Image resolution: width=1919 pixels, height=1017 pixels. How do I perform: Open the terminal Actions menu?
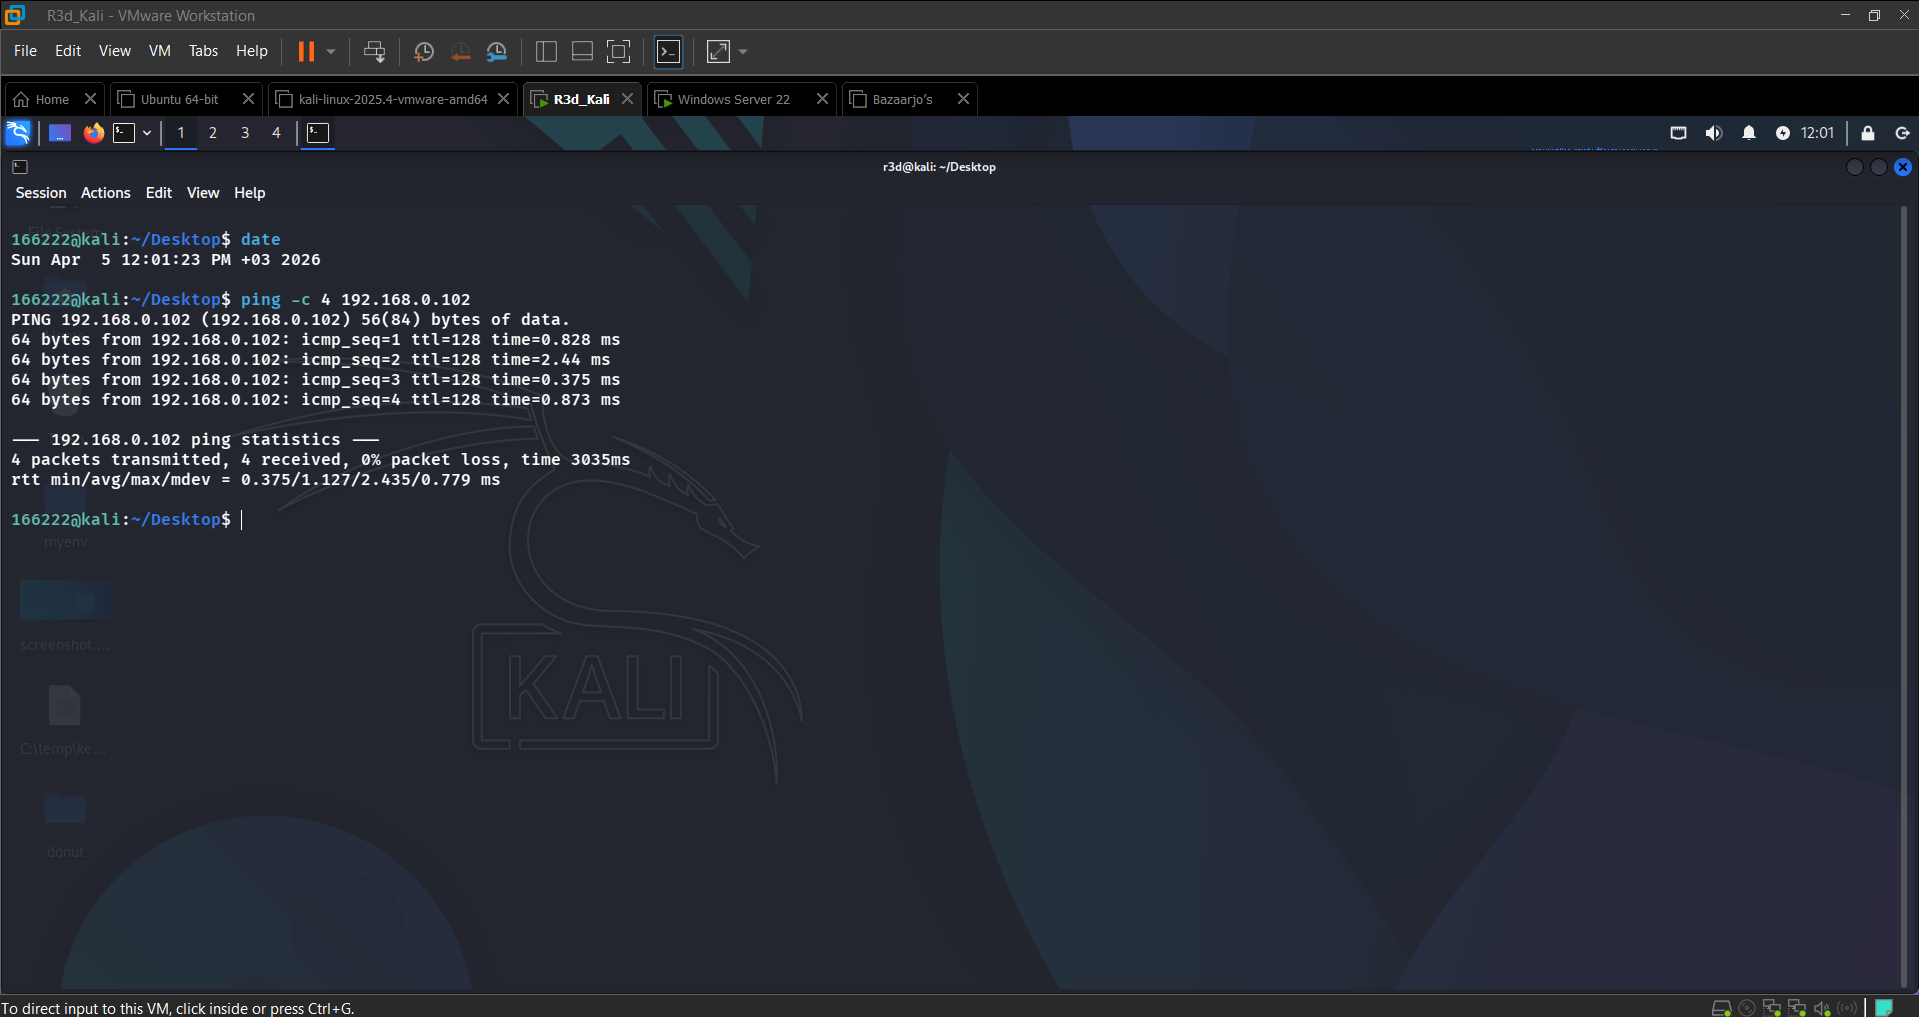click(106, 193)
